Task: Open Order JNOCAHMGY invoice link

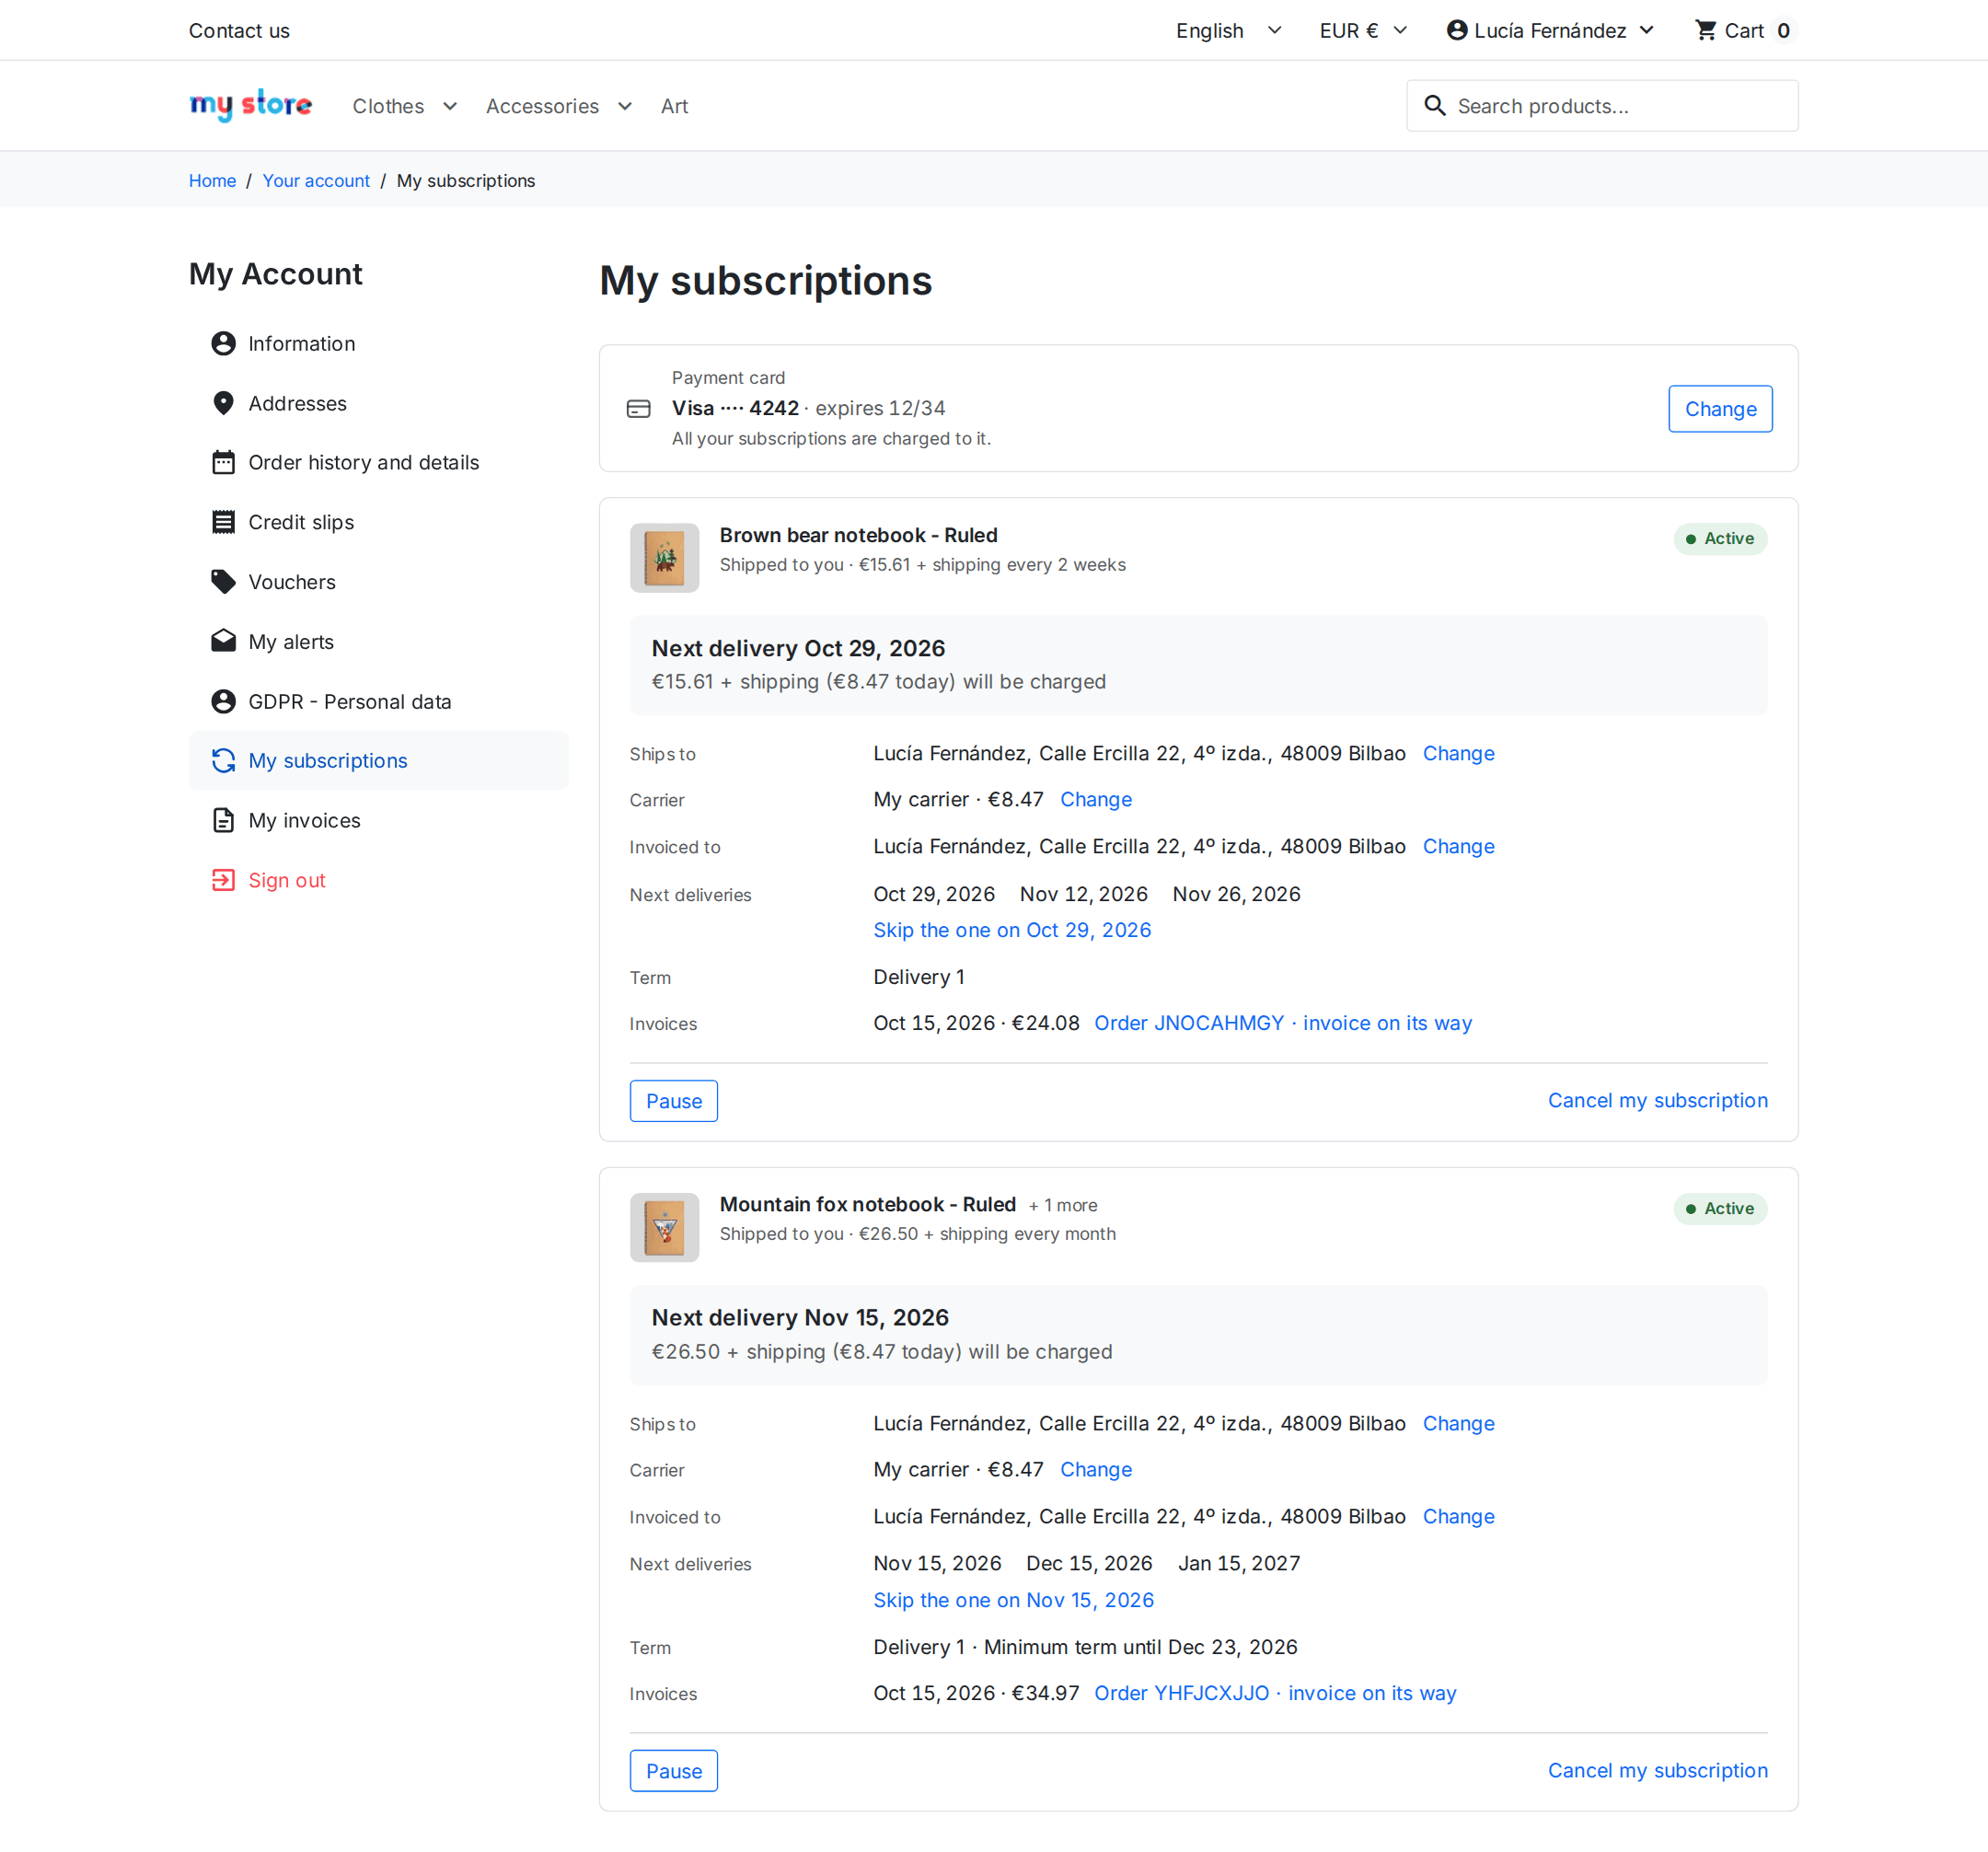Action: [1283, 1022]
